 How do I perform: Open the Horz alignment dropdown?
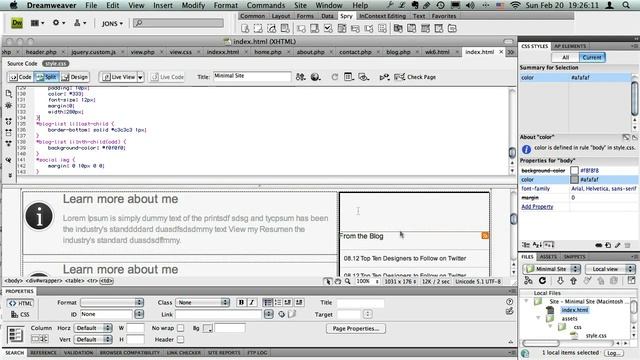point(93,328)
